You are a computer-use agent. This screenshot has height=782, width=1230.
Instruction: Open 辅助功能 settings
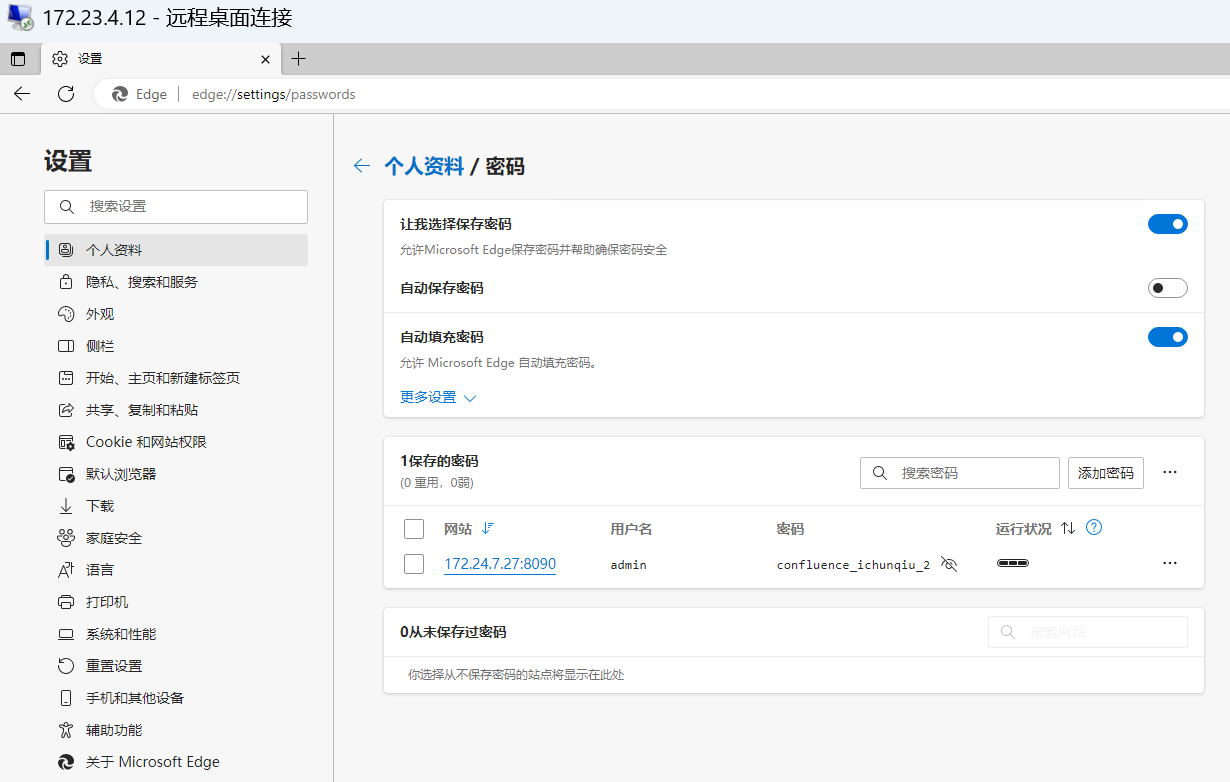pos(176,730)
